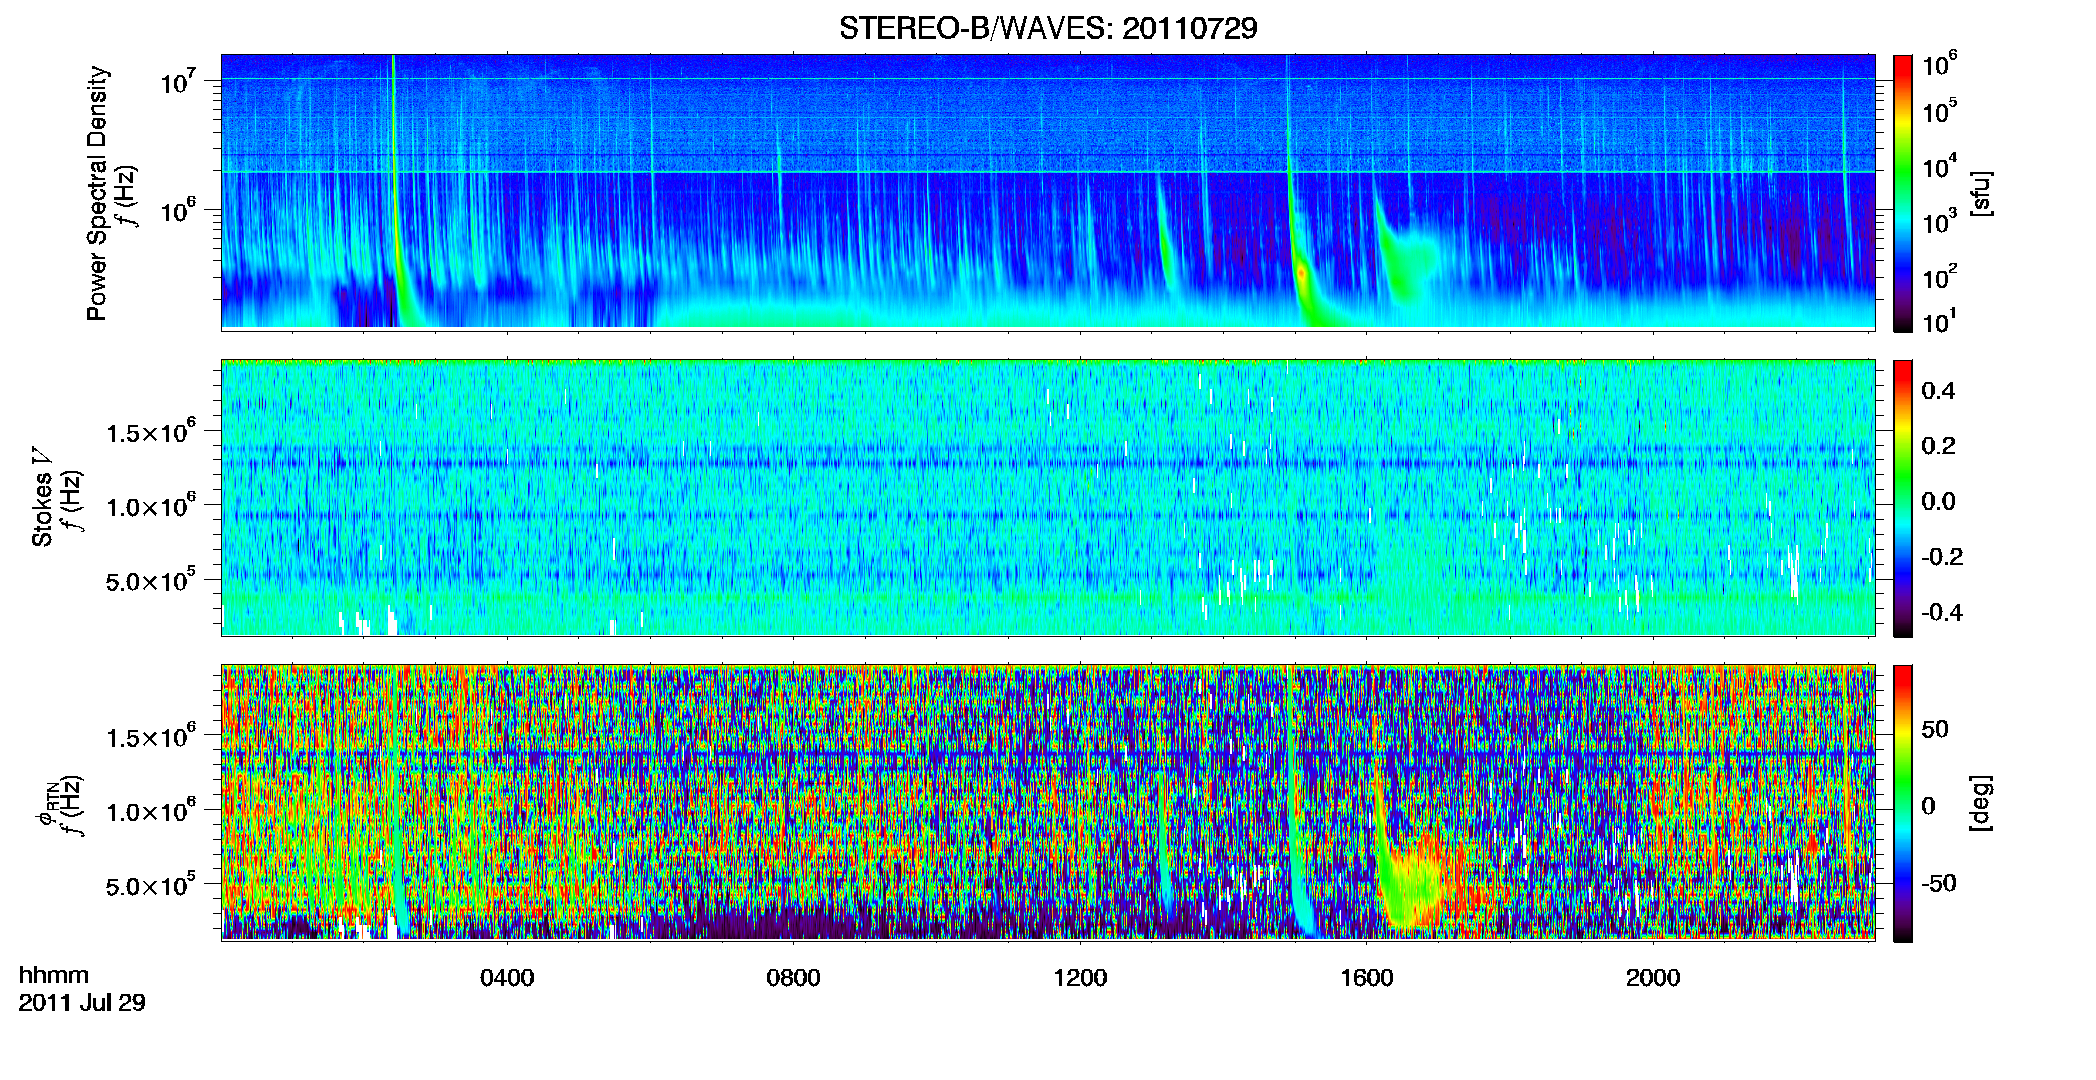Image resolution: width=2096 pixels, height=1080 pixels.
Task: Click the Stokes V axis label
Action: pos(42,497)
